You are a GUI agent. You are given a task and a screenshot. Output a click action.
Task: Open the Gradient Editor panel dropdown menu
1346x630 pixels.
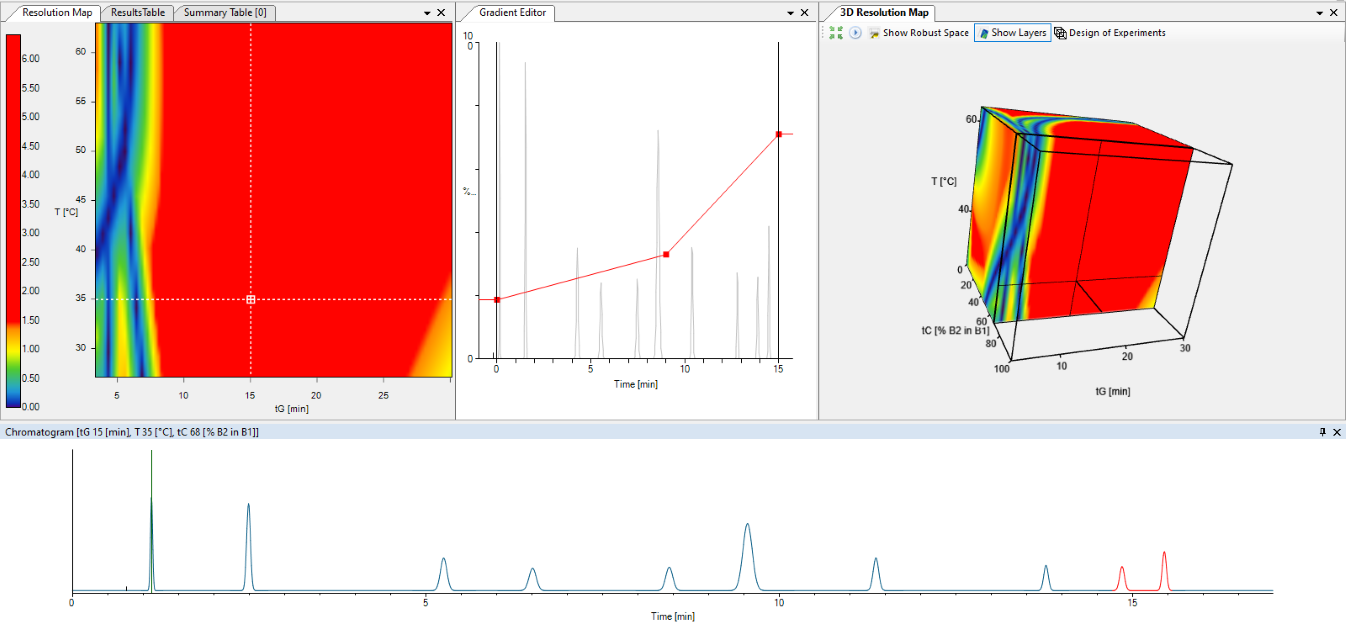789,12
